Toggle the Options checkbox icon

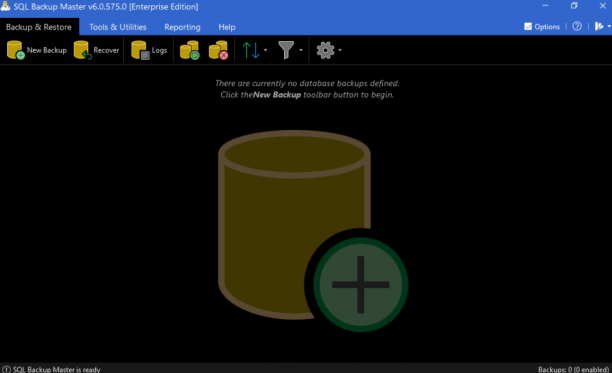coord(528,27)
